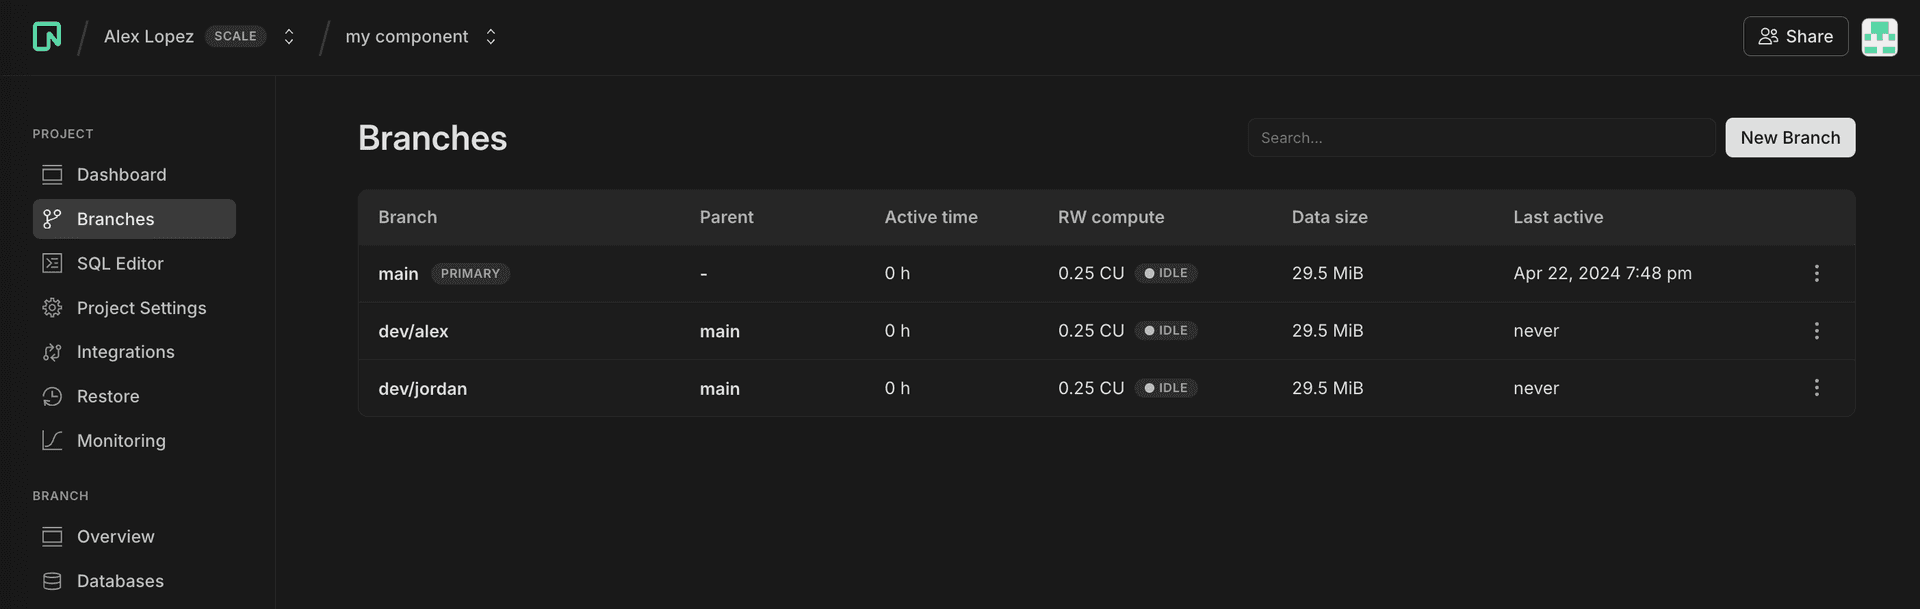Image resolution: width=1920 pixels, height=609 pixels.
Task: Open the Databases icon in sidebar
Action: tap(52, 581)
